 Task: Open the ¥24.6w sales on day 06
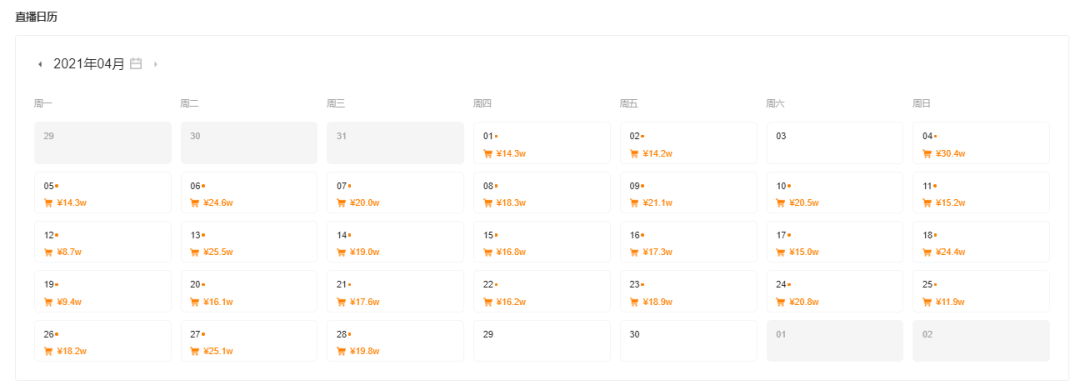(220, 203)
